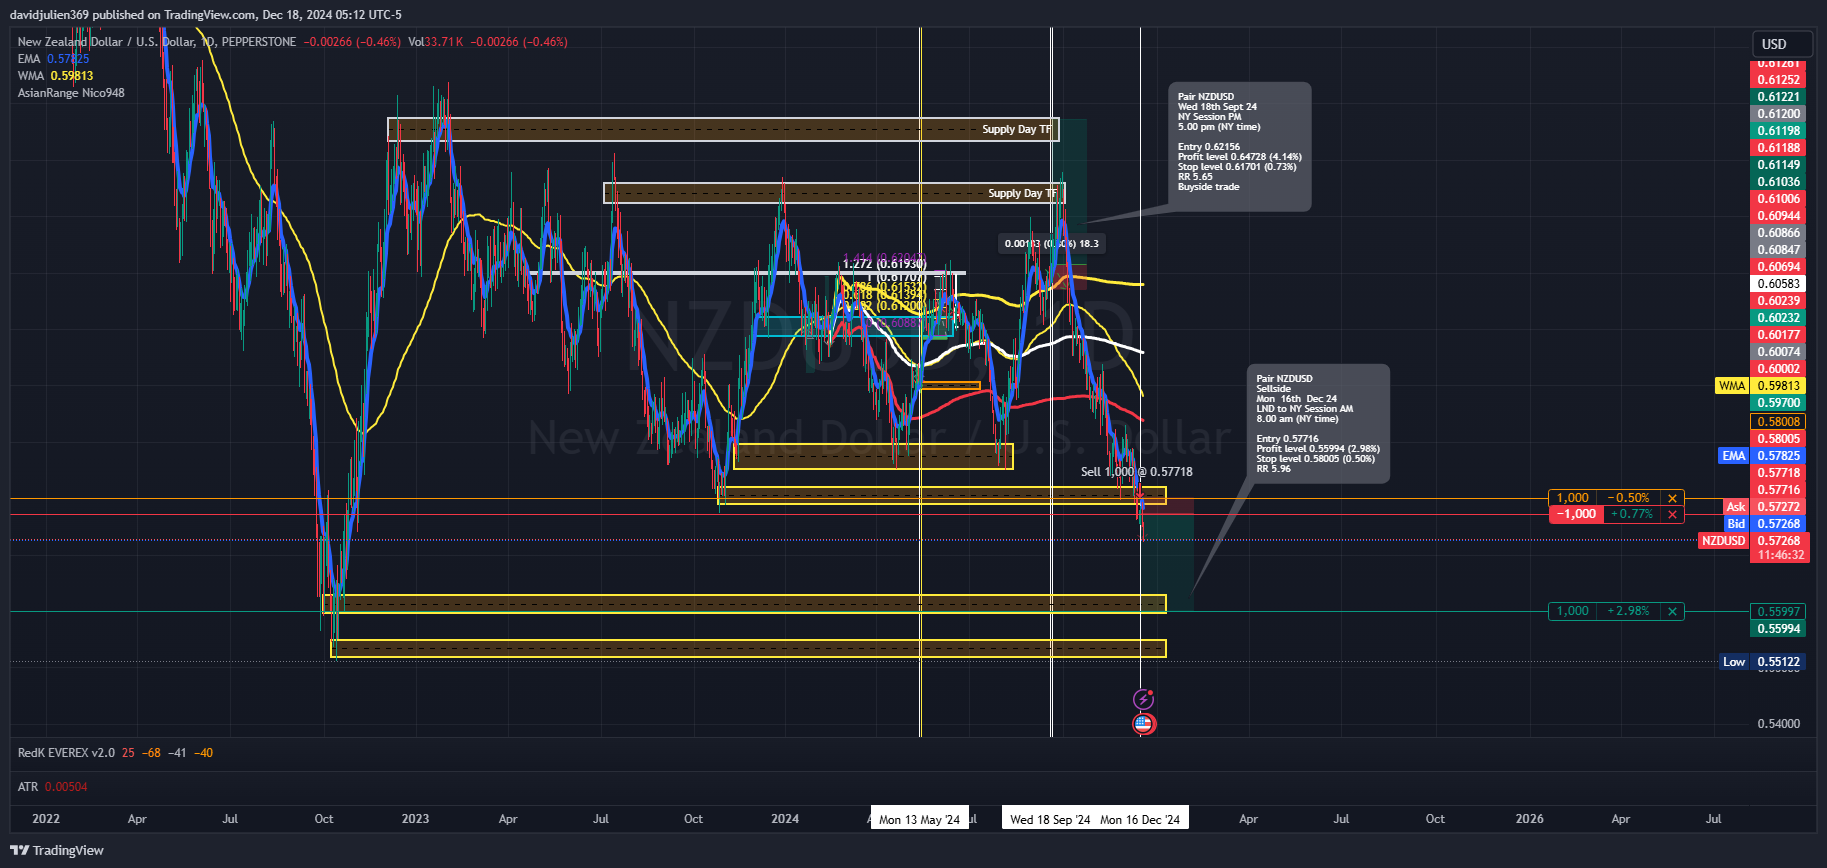Close the red -1,000 +0.77% position
The image size is (1827, 868).
(x=1672, y=514)
